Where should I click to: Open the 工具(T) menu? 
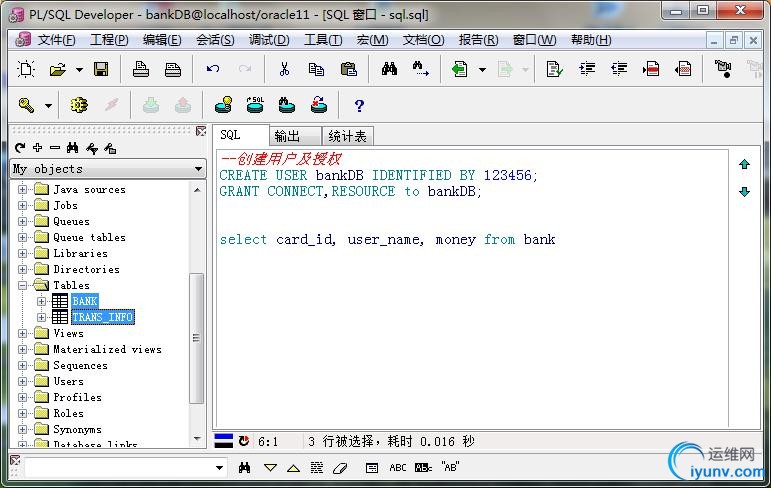coord(323,40)
